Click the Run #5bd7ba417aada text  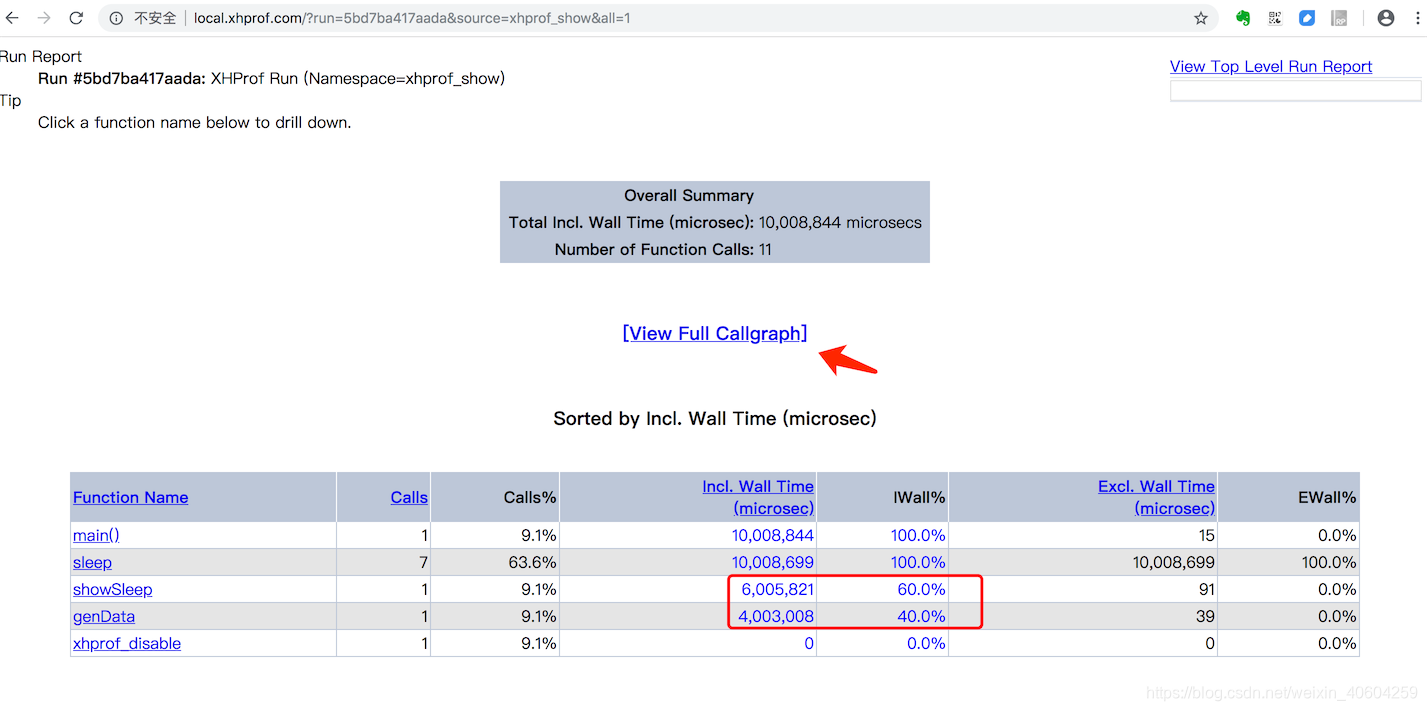[122, 78]
